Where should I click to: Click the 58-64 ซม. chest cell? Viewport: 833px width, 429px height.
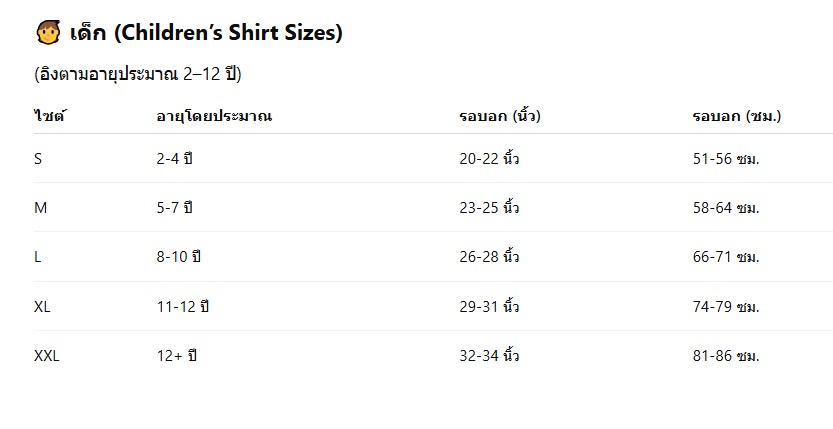[726, 208]
